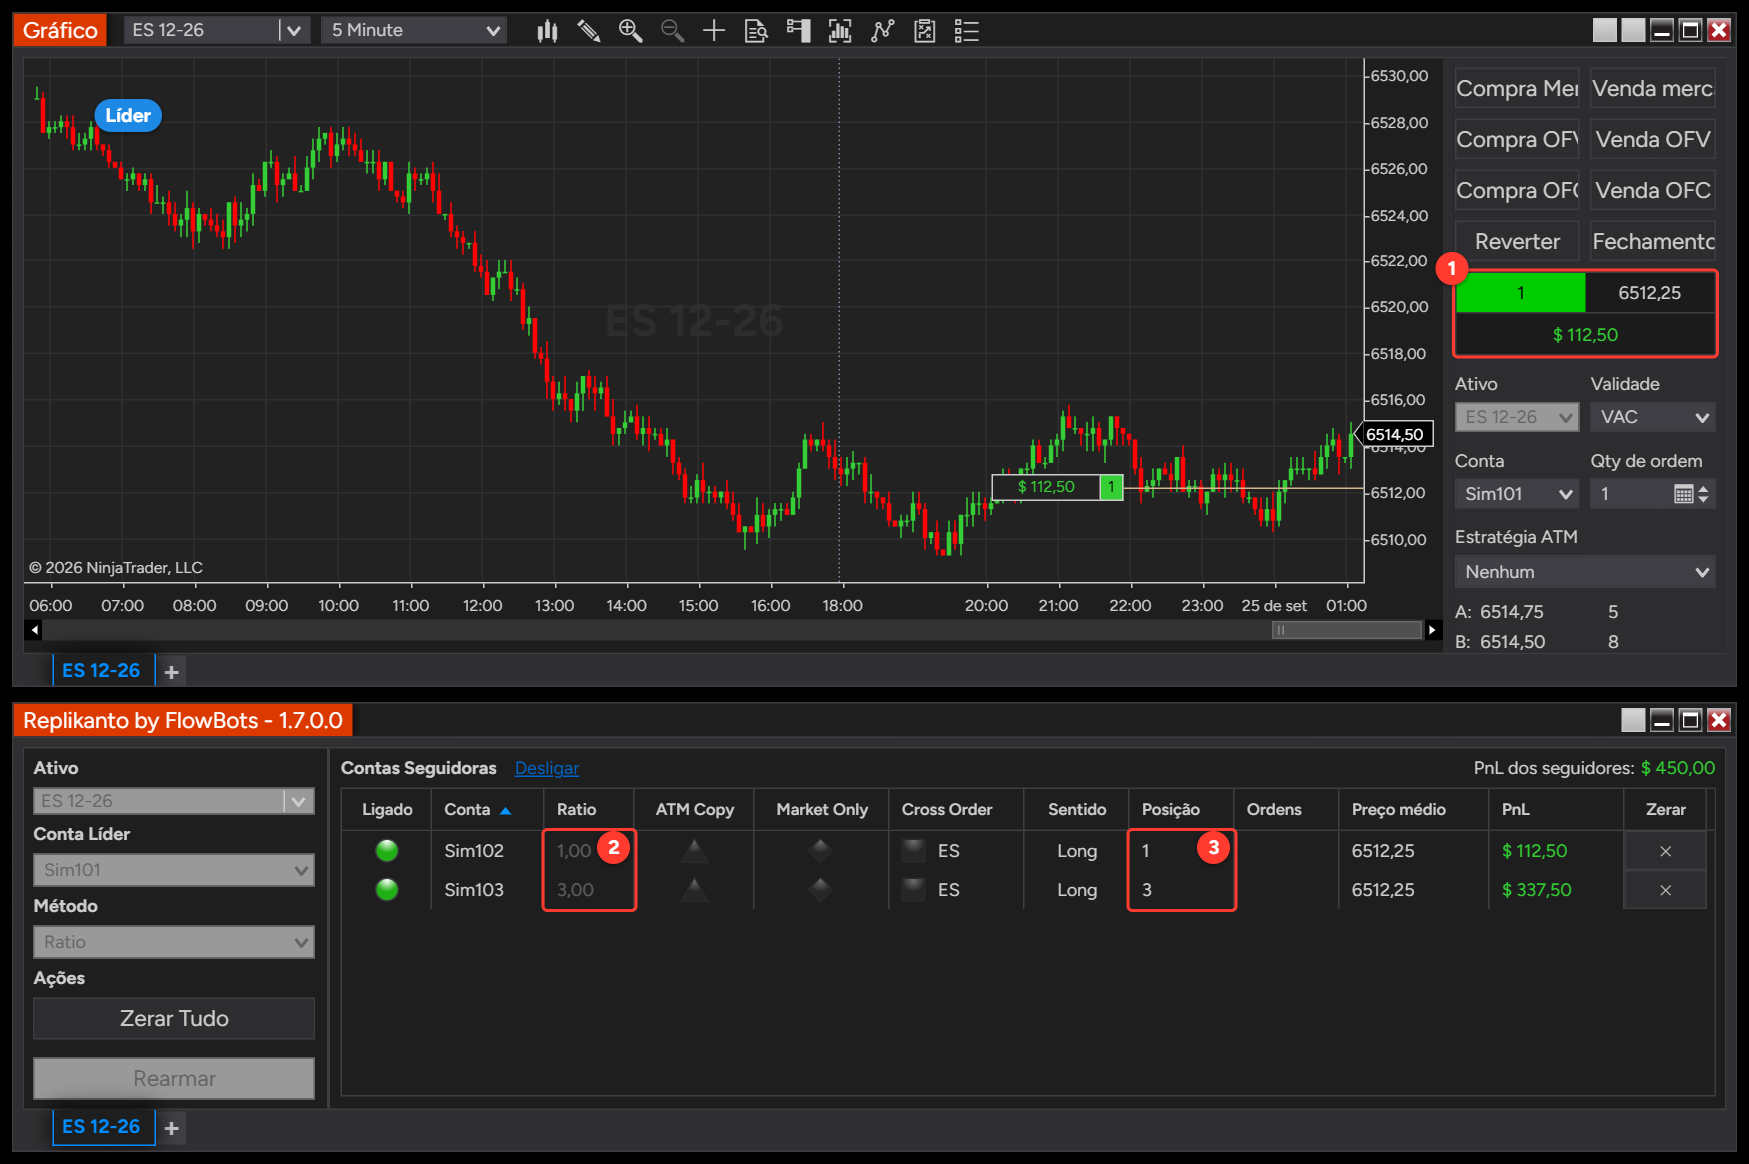Click the PnL dos seguidores $ 450,00 value
Viewport: 1749px width, 1164px height.
click(1678, 768)
